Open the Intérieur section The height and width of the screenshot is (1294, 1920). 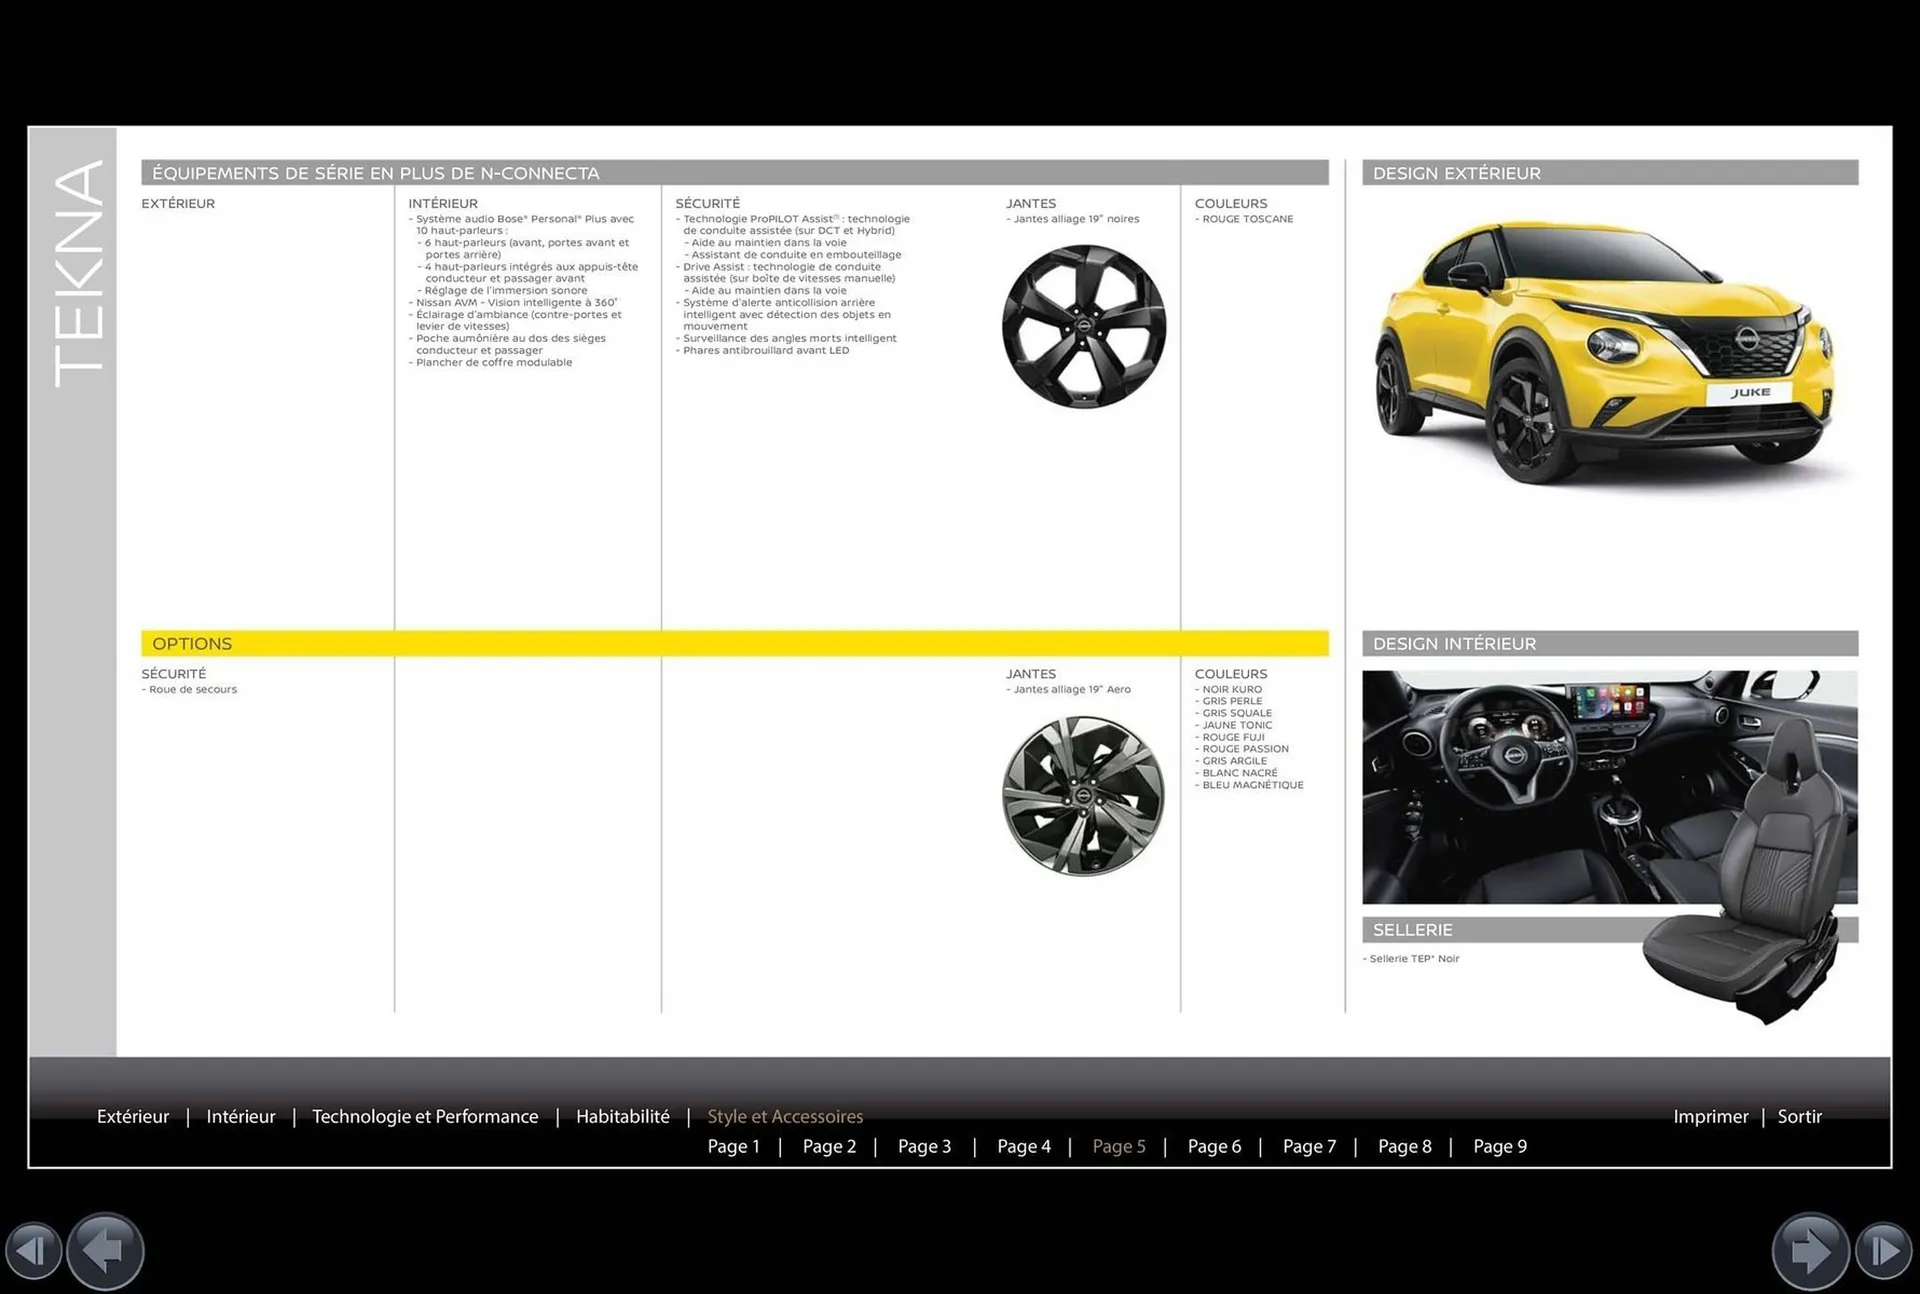[x=240, y=1116]
